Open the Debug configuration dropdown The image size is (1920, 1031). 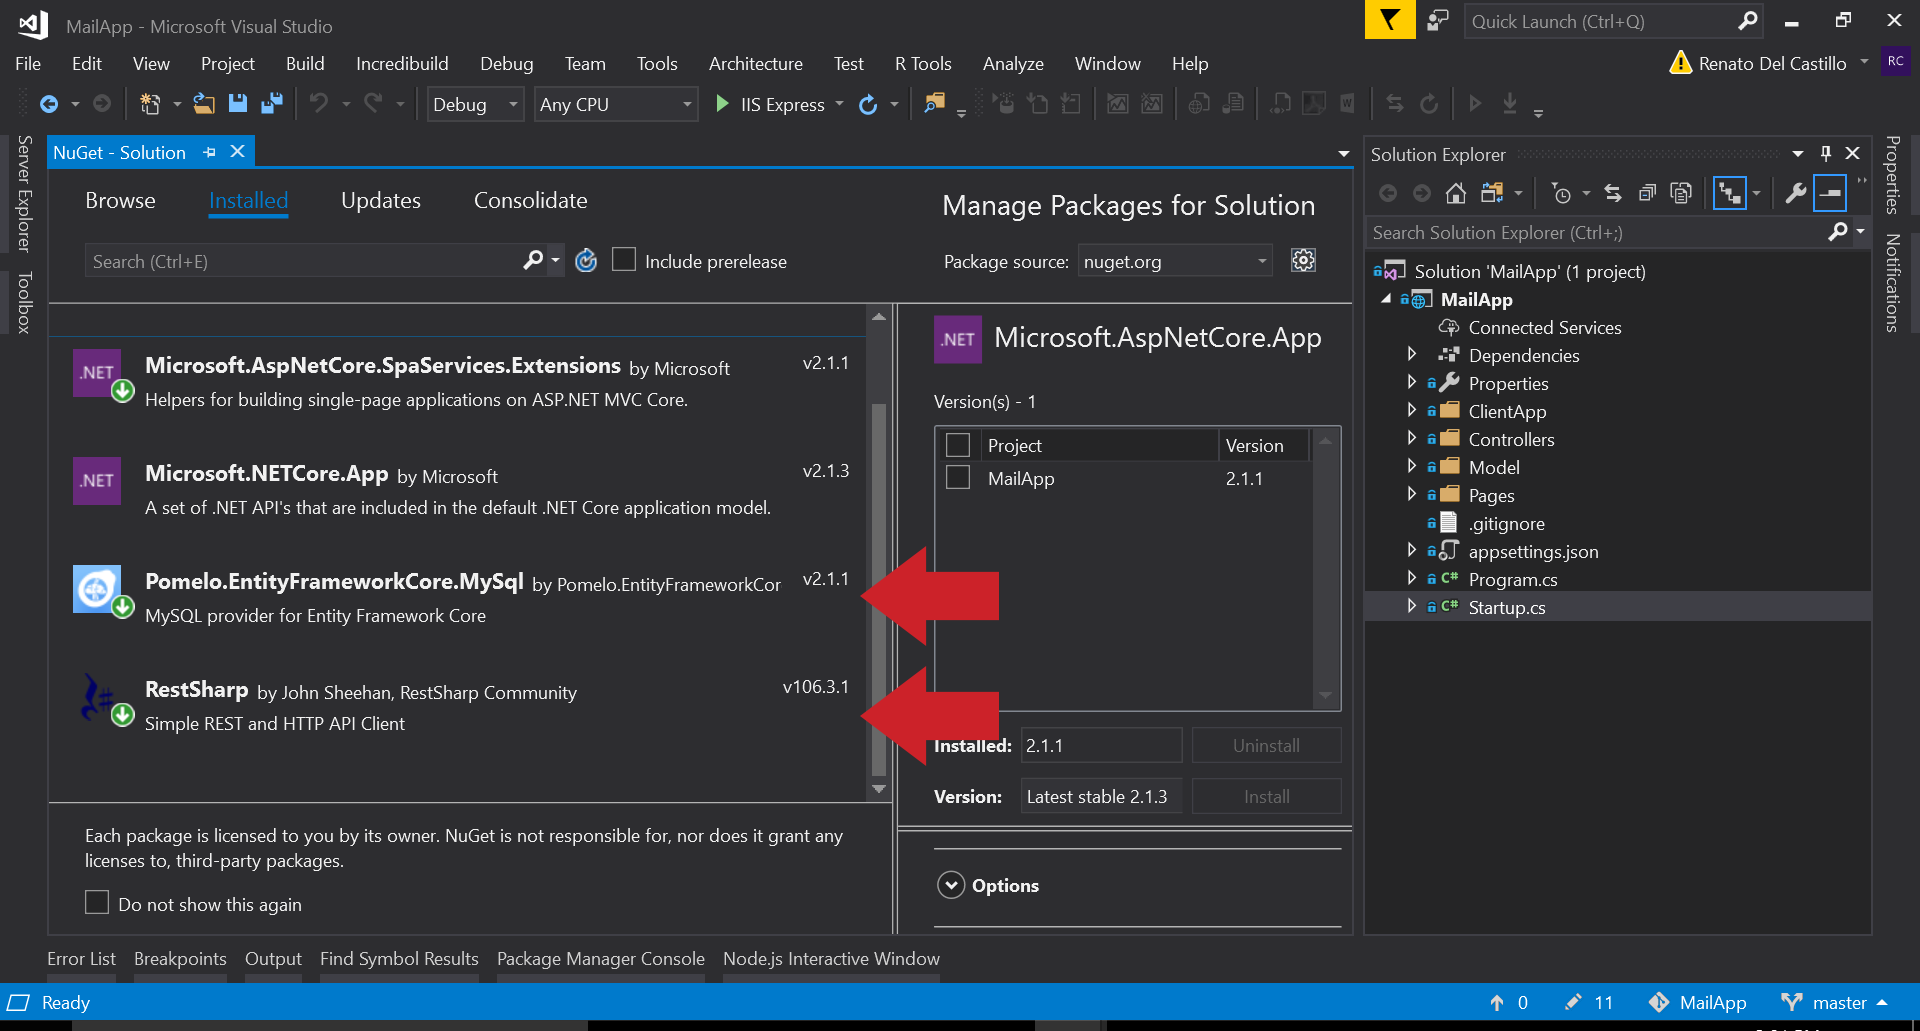point(475,104)
